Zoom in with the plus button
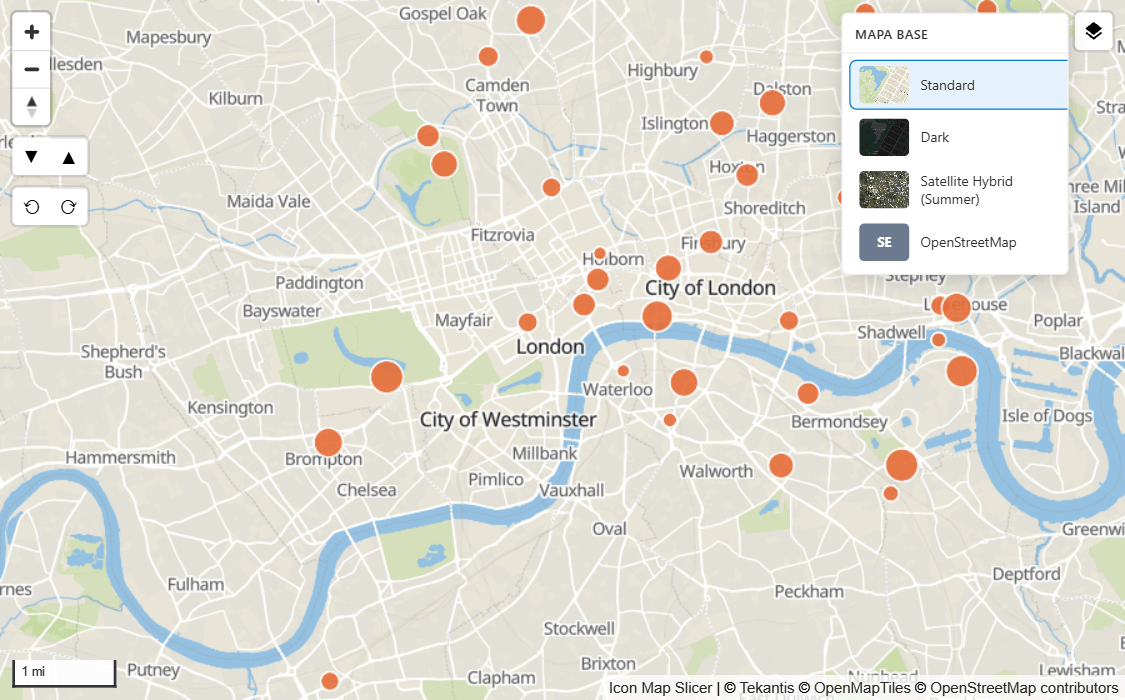1125x700 pixels. pyautogui.click(x=32, y=32)
